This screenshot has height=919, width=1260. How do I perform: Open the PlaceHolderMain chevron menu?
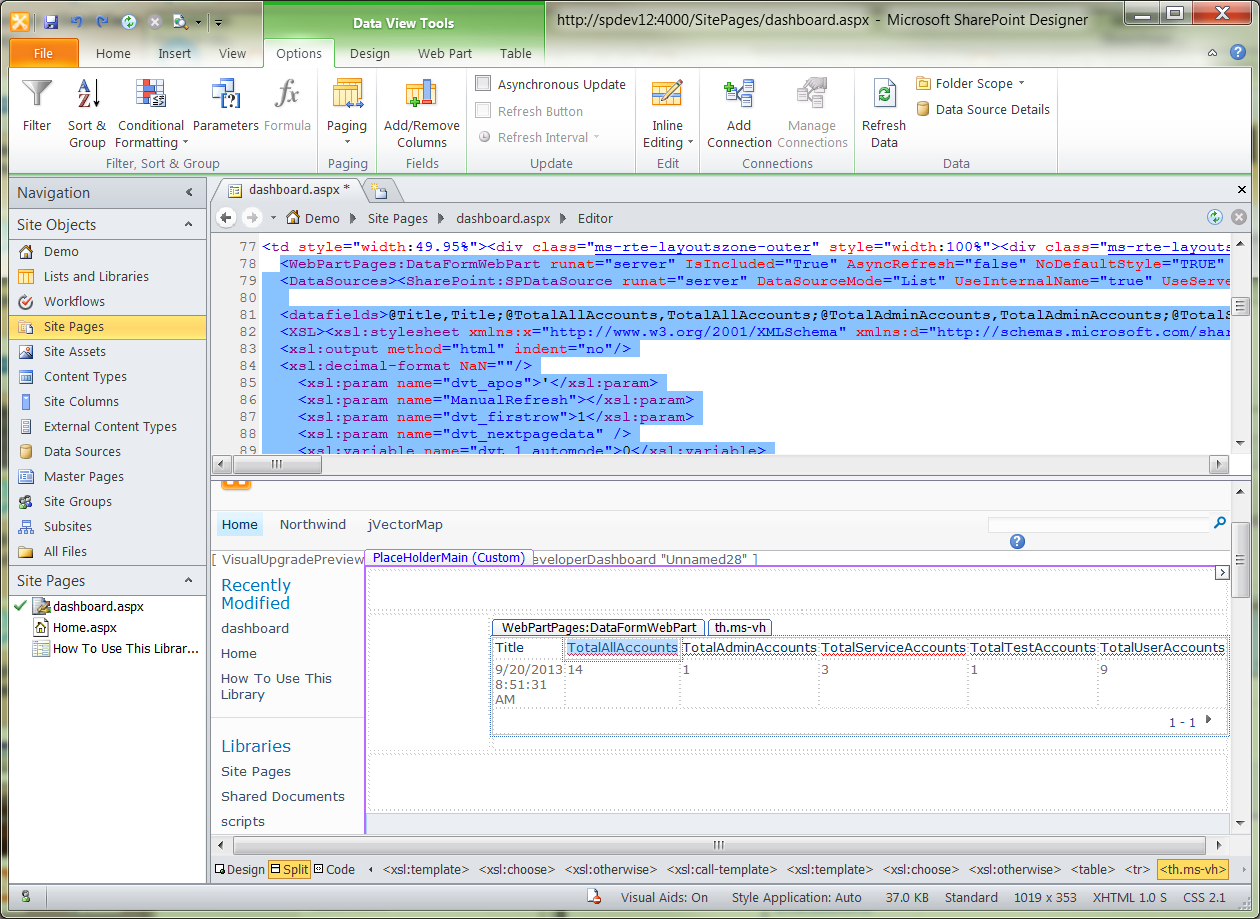1221,572
